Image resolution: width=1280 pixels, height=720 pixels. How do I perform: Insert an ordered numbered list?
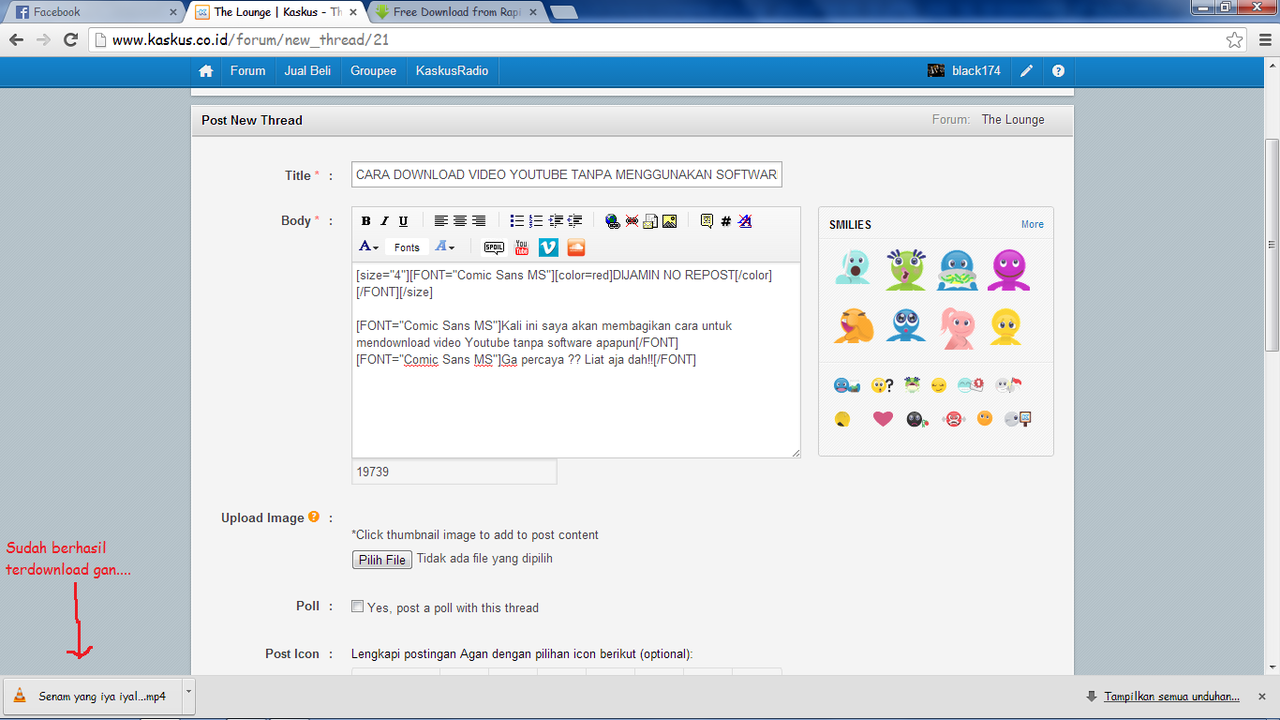click(x=536, y=221)
